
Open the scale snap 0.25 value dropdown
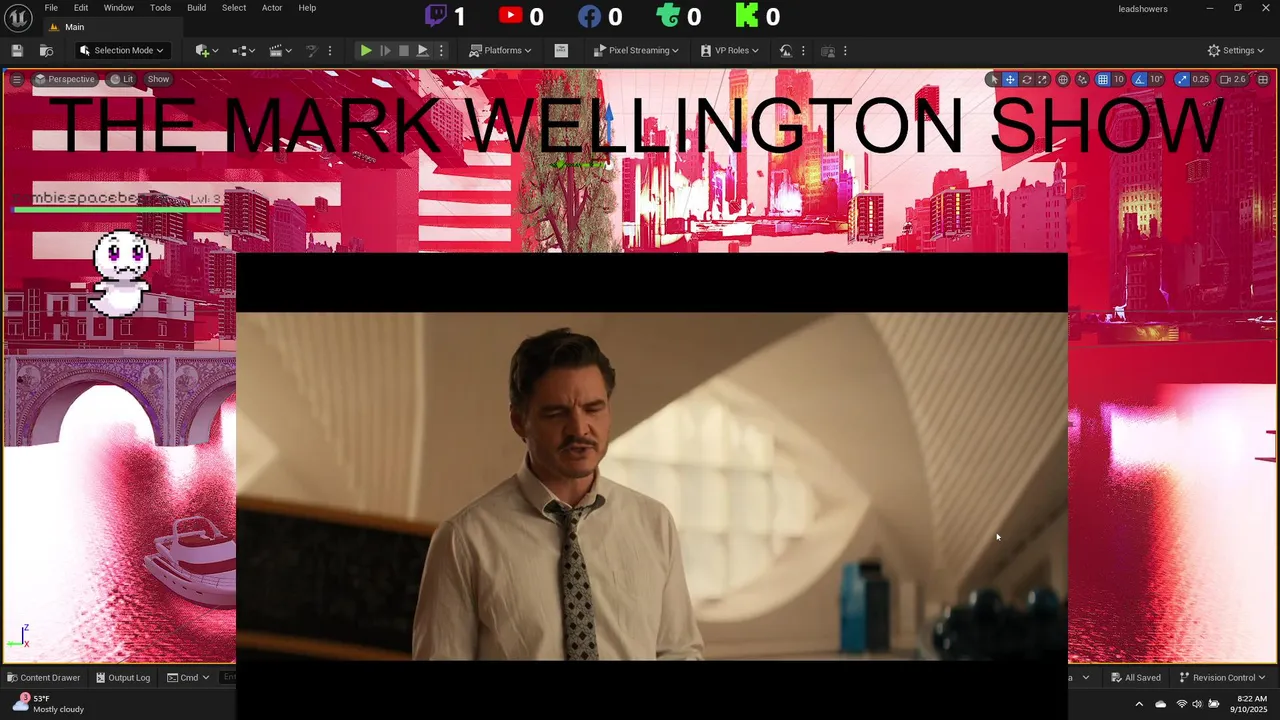pyautogui.click(x=1201, y=79)
